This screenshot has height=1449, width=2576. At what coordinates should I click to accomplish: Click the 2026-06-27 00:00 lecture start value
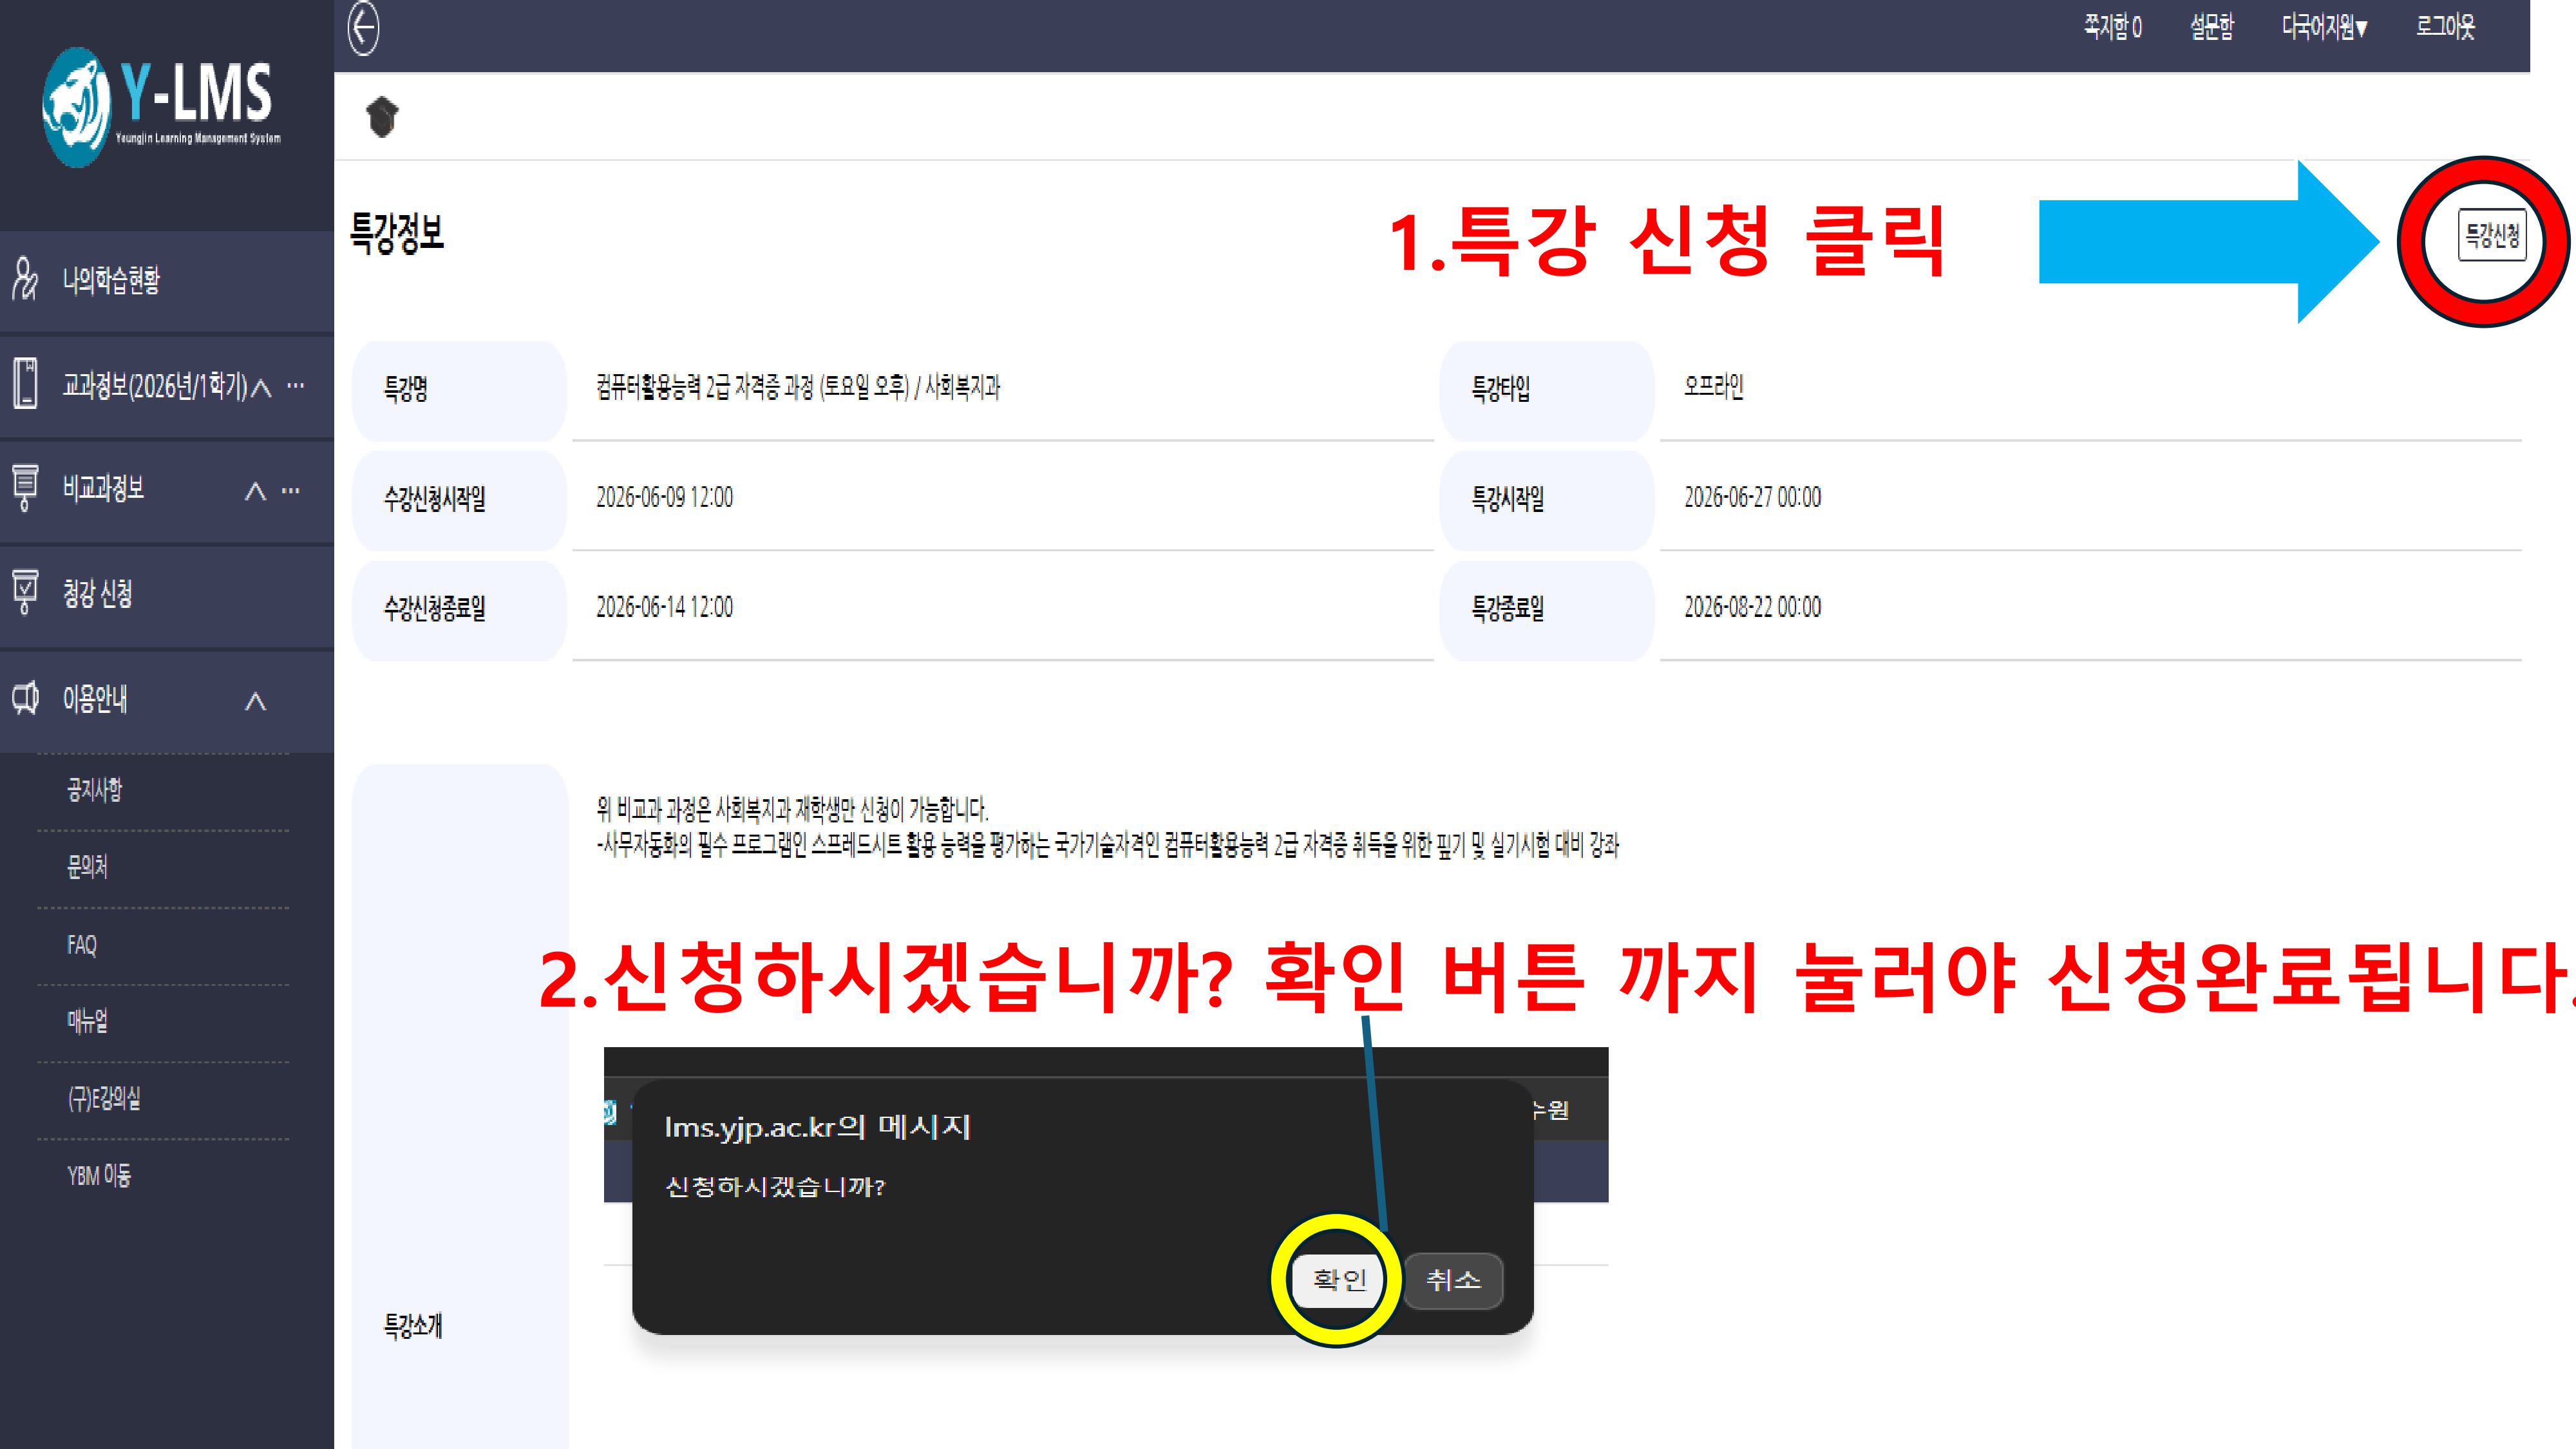click(1752, 497)
